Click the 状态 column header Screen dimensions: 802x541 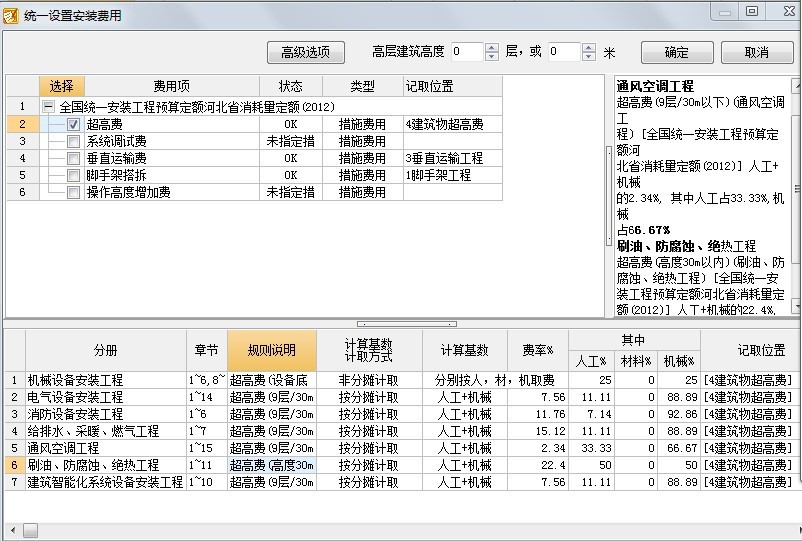291,86
